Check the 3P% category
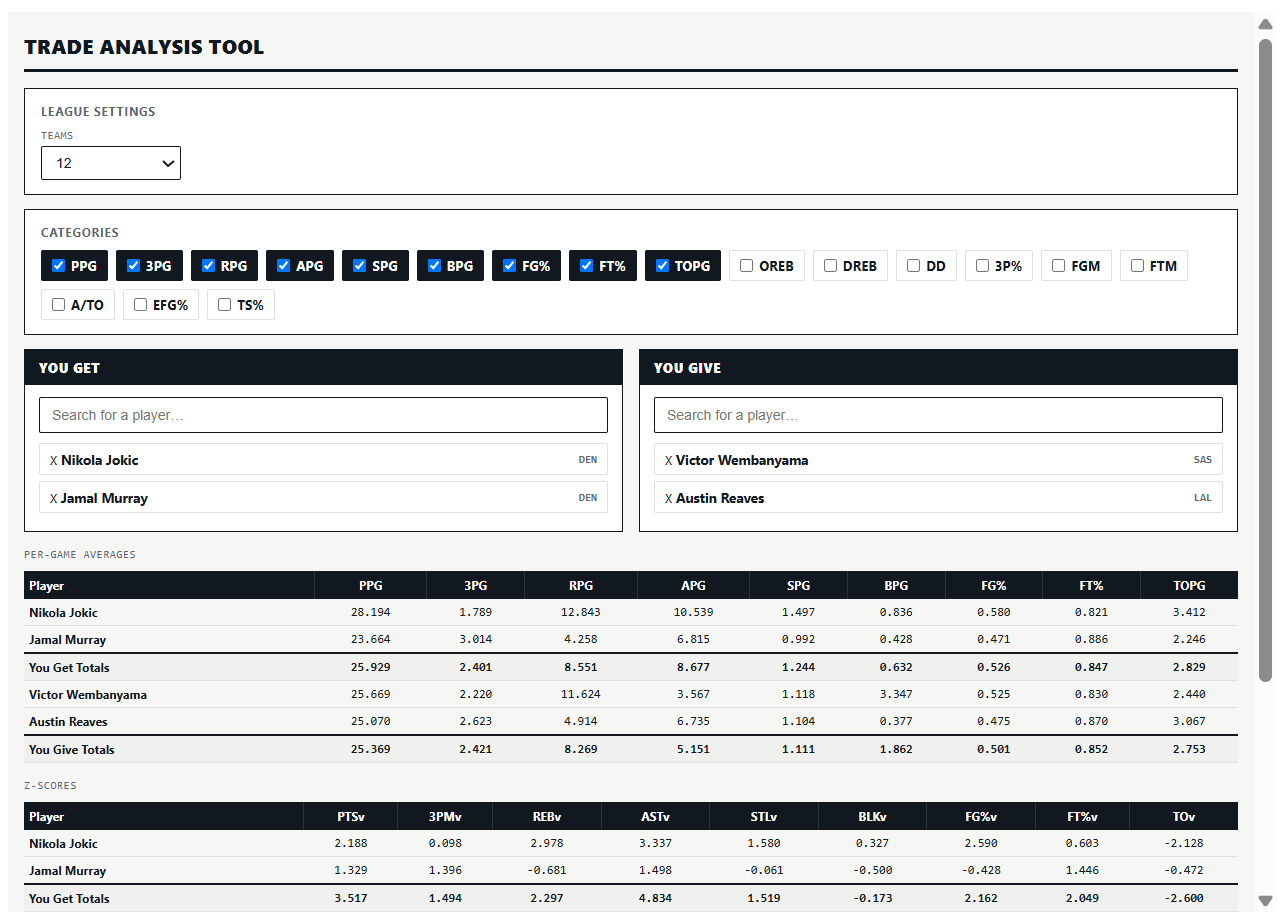Viewport: 1285px width, 919px height. (982, 266)
